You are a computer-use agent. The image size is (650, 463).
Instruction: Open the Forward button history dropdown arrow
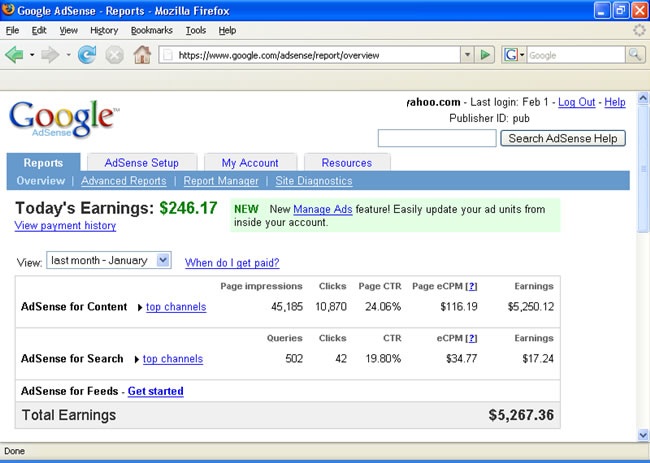(x=68, y=55)
